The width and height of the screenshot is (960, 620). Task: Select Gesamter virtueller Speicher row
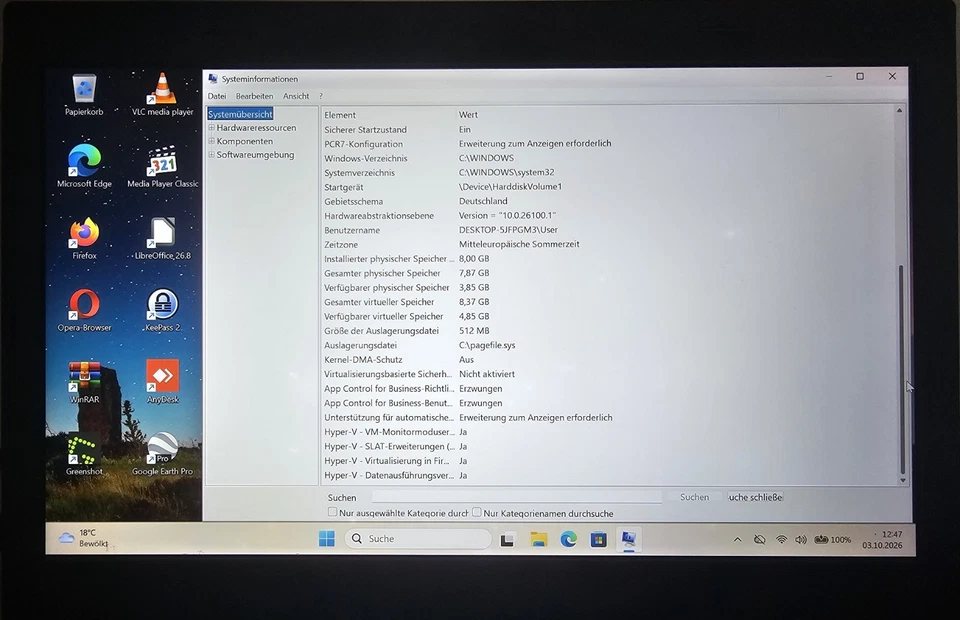tap(607, 302)
